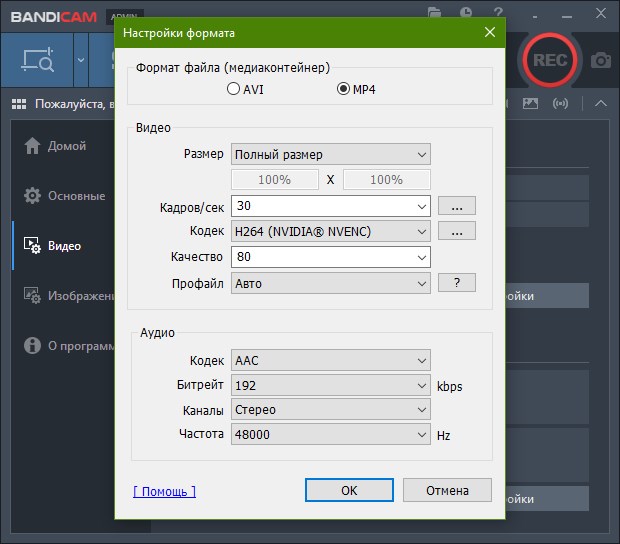Screen dimensions: 620x544
Task: Open the Домой home sidebar item
Action: [x=55, y=146]
